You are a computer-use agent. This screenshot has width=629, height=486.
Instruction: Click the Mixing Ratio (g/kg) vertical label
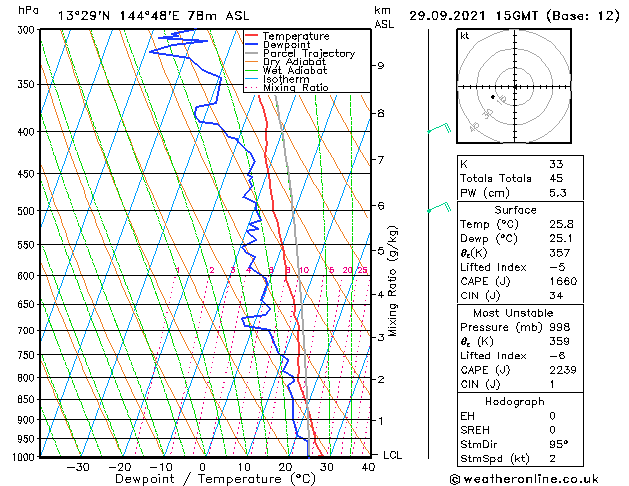pyautogui.click(x=392, y=281)
